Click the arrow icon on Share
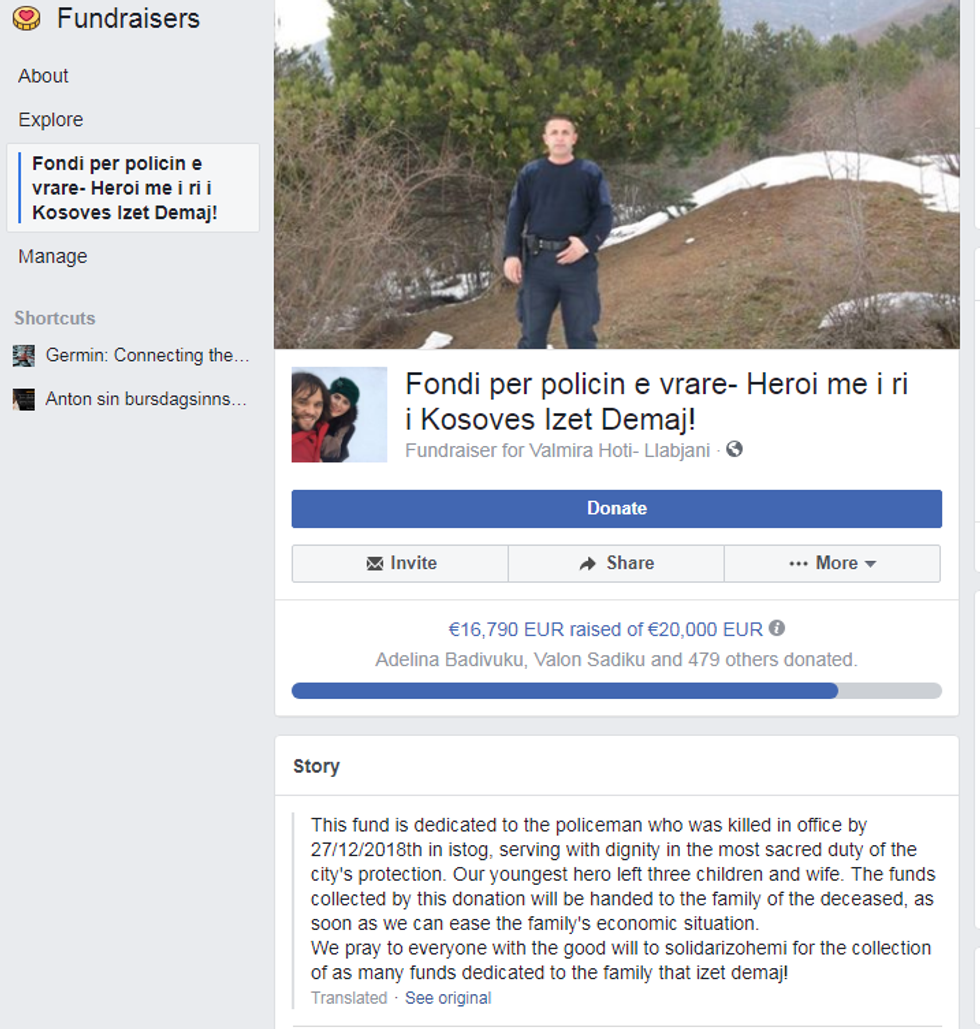The width and height of the screenshot is (980, 1029). (x=587, y=563)
